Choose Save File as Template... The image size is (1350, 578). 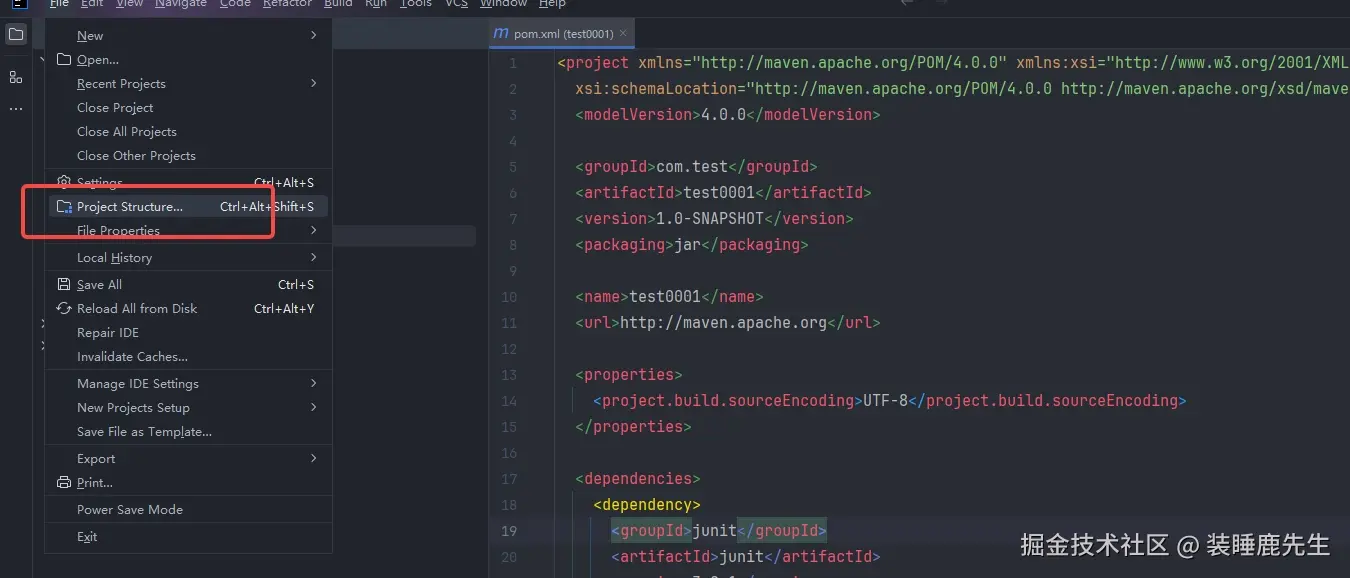[189, 432]
